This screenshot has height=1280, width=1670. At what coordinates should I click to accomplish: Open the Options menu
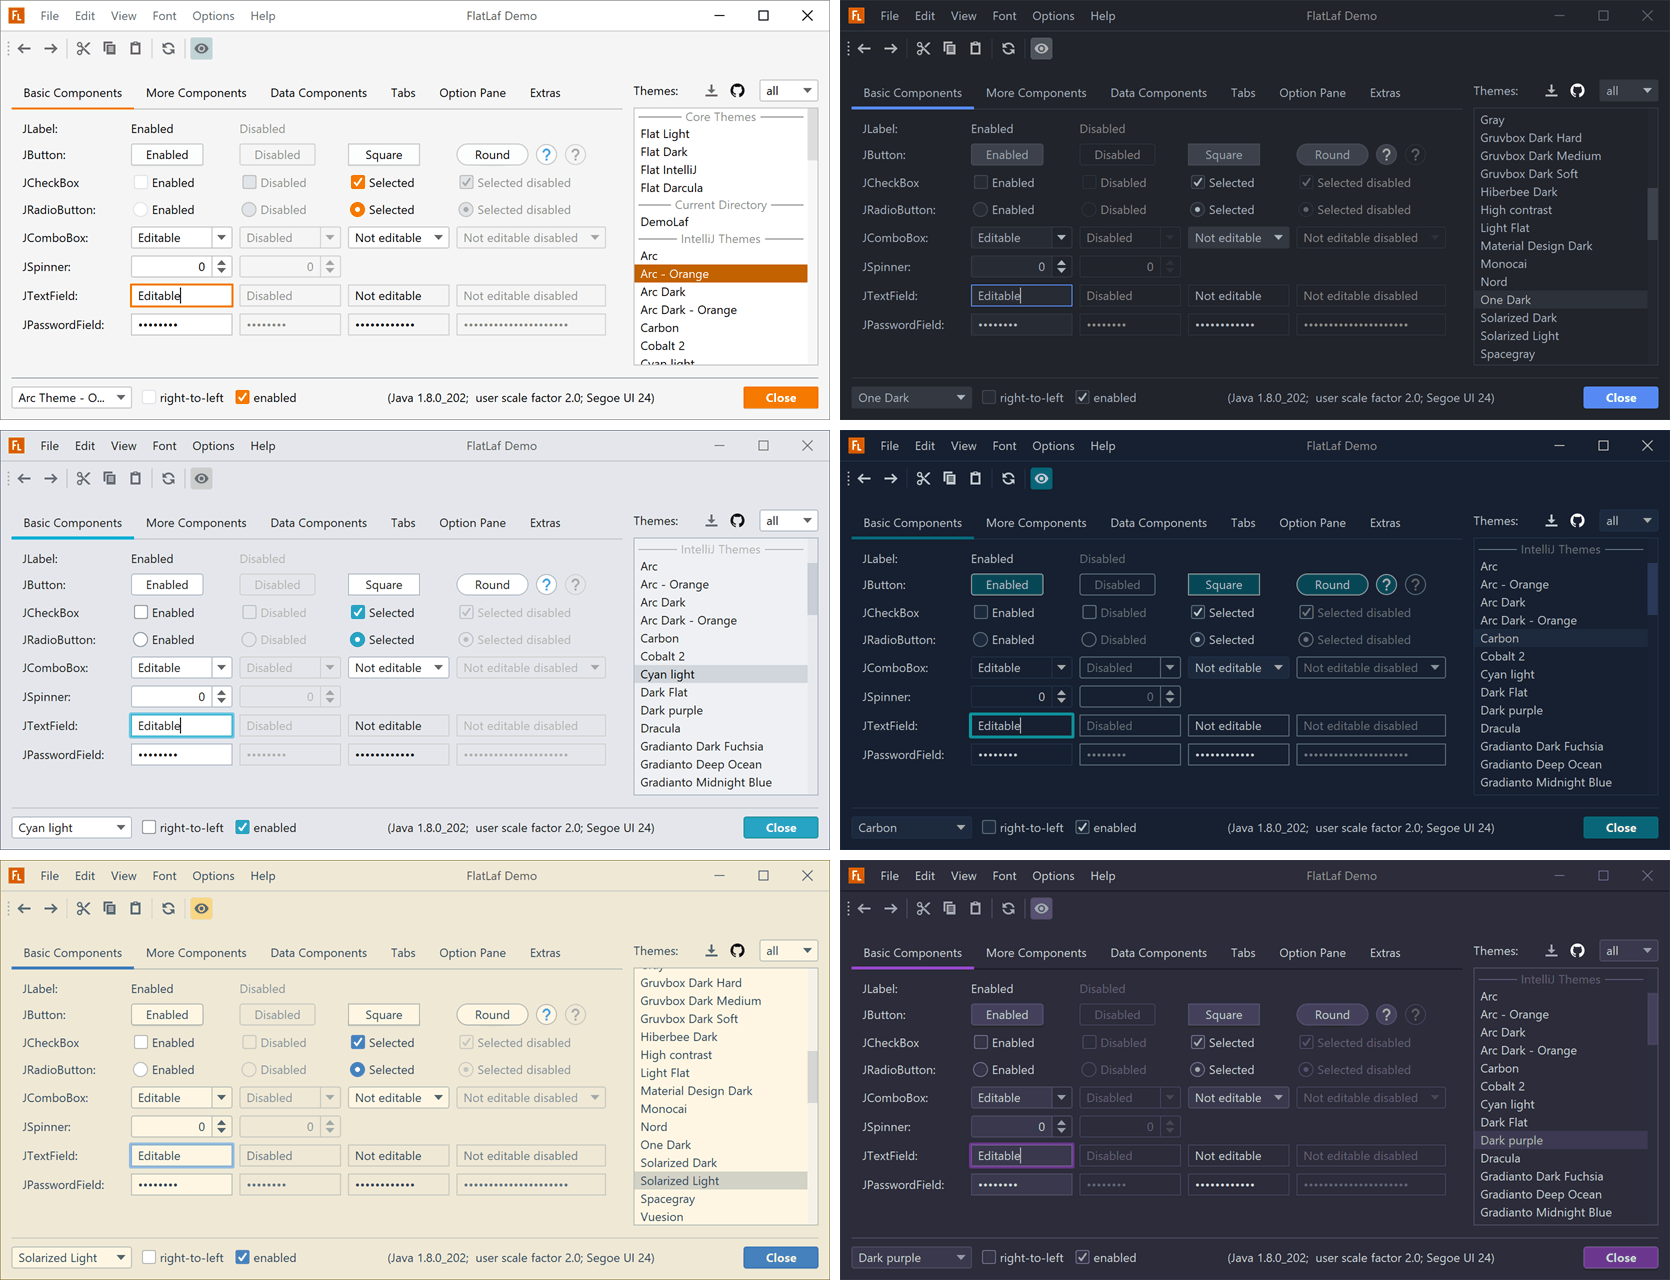[213, 15]
